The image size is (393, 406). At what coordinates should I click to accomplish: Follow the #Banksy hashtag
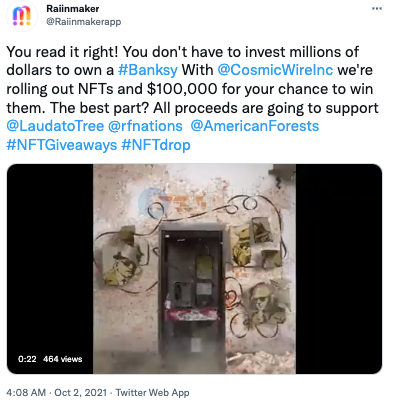[148, 70]
